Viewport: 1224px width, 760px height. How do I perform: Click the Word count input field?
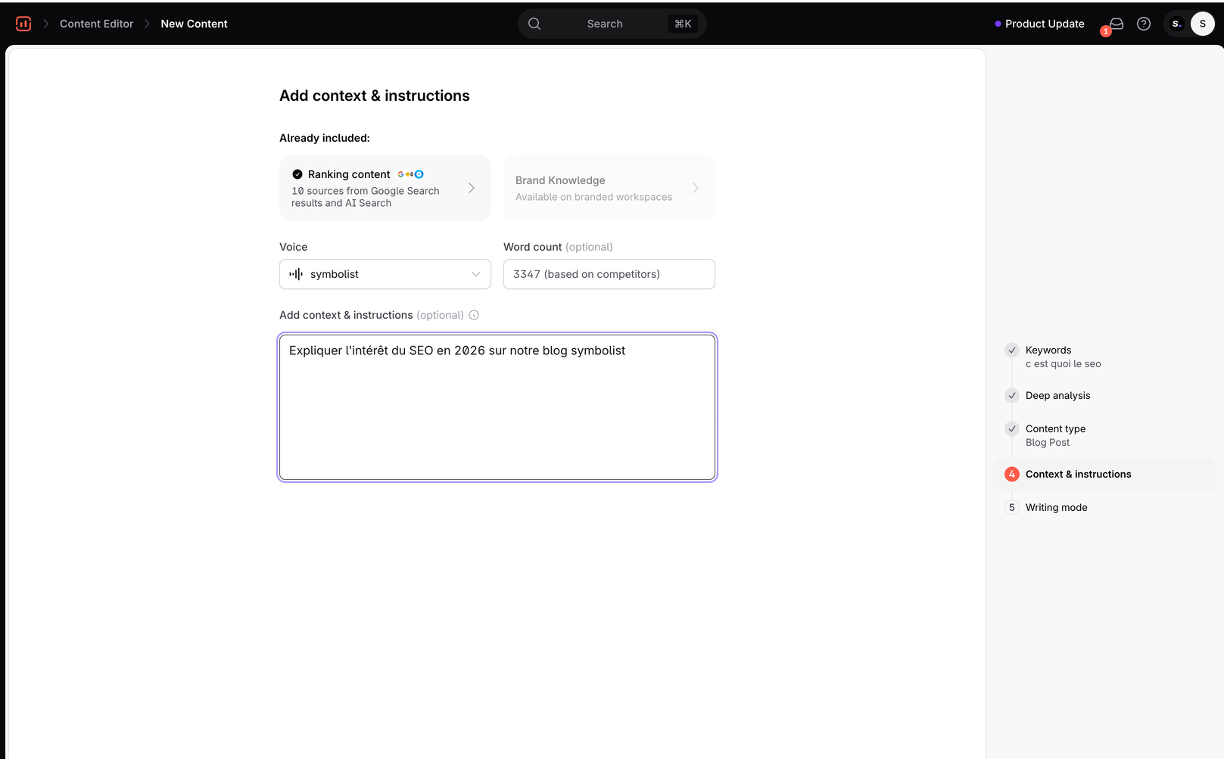click(x=608, y=274)
